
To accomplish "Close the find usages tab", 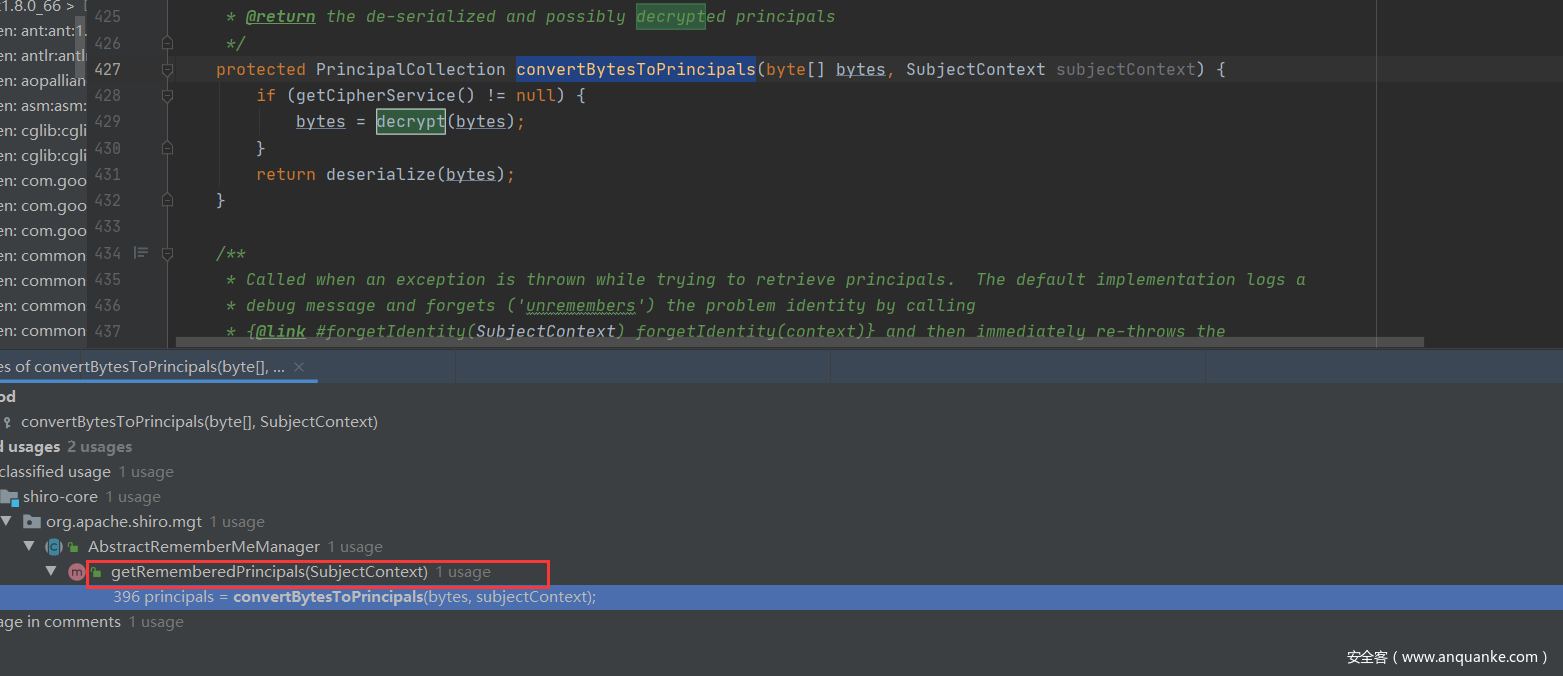I will pyautogui.click(x=299, y=367).
